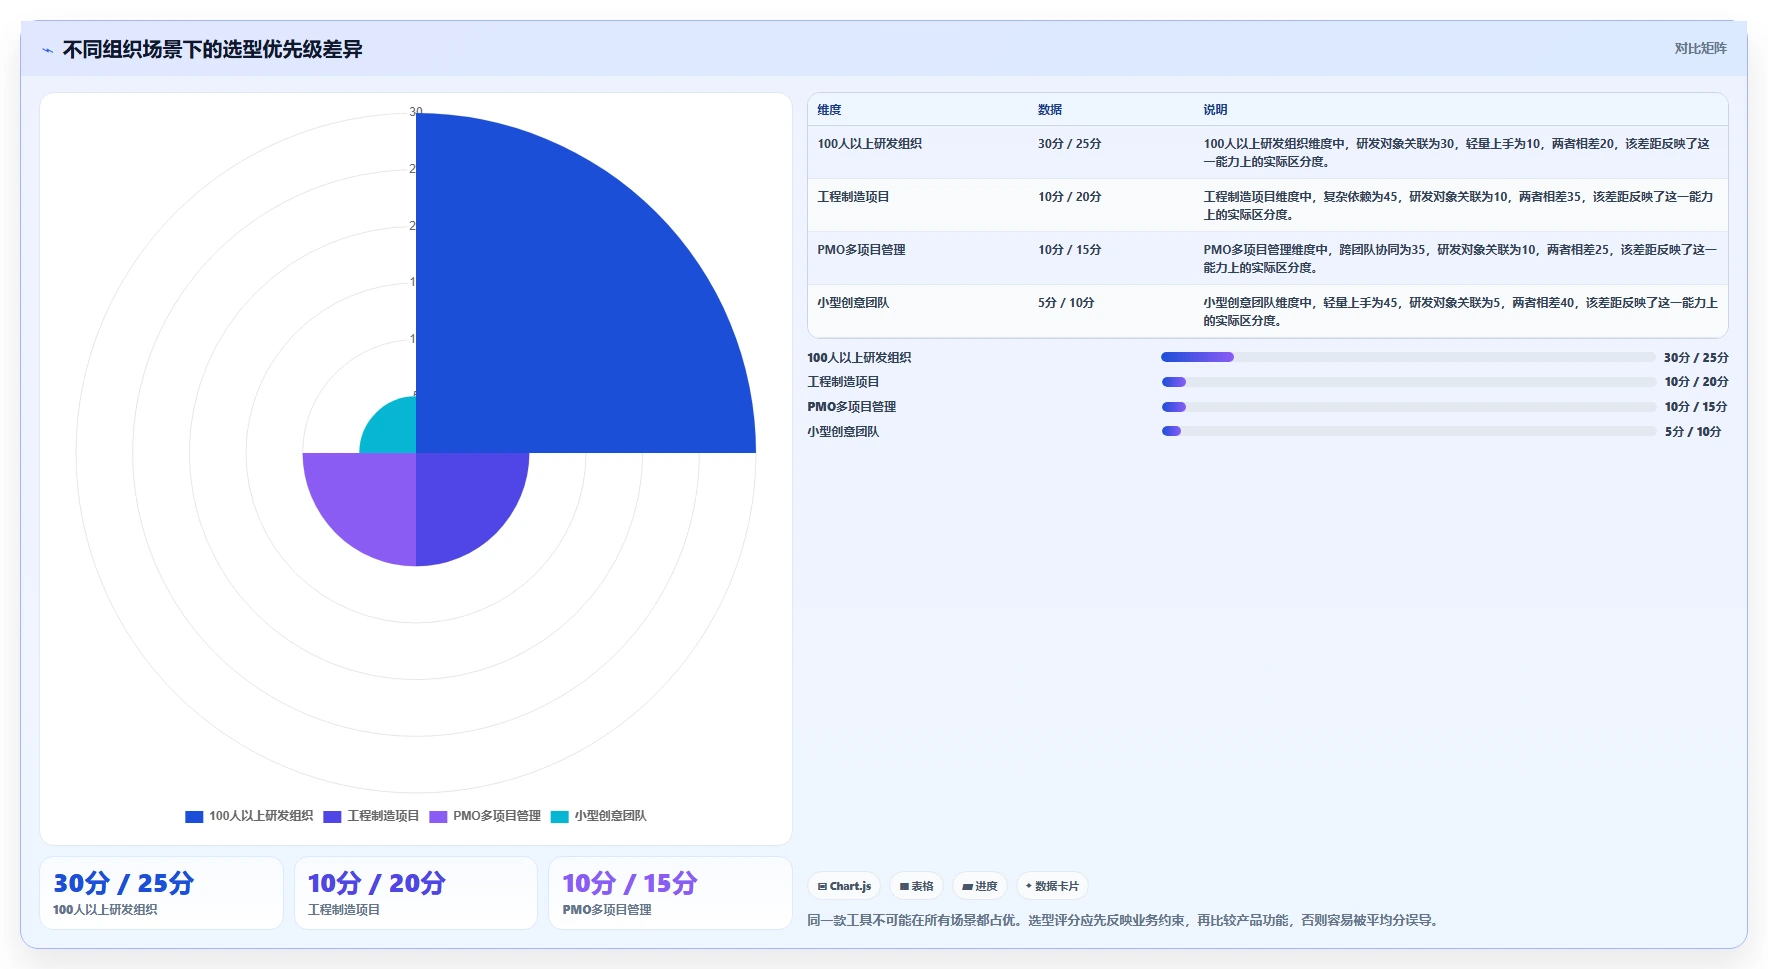
Task: Click progress list label PMO多项目管理
Action: tap(852, 407)
